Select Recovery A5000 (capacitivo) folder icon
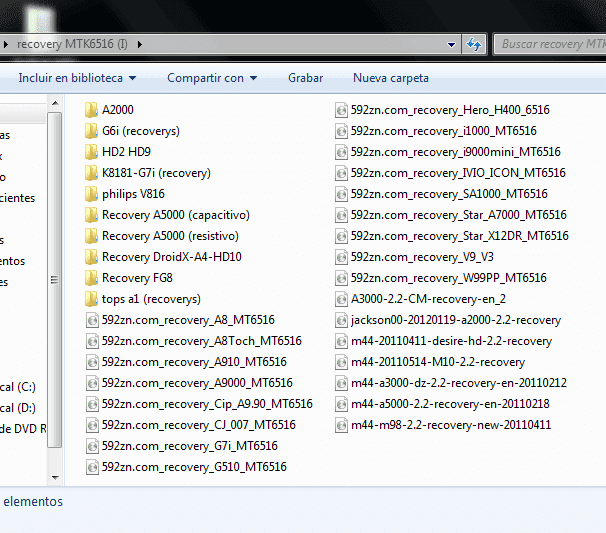 click(x=91, y=215)
